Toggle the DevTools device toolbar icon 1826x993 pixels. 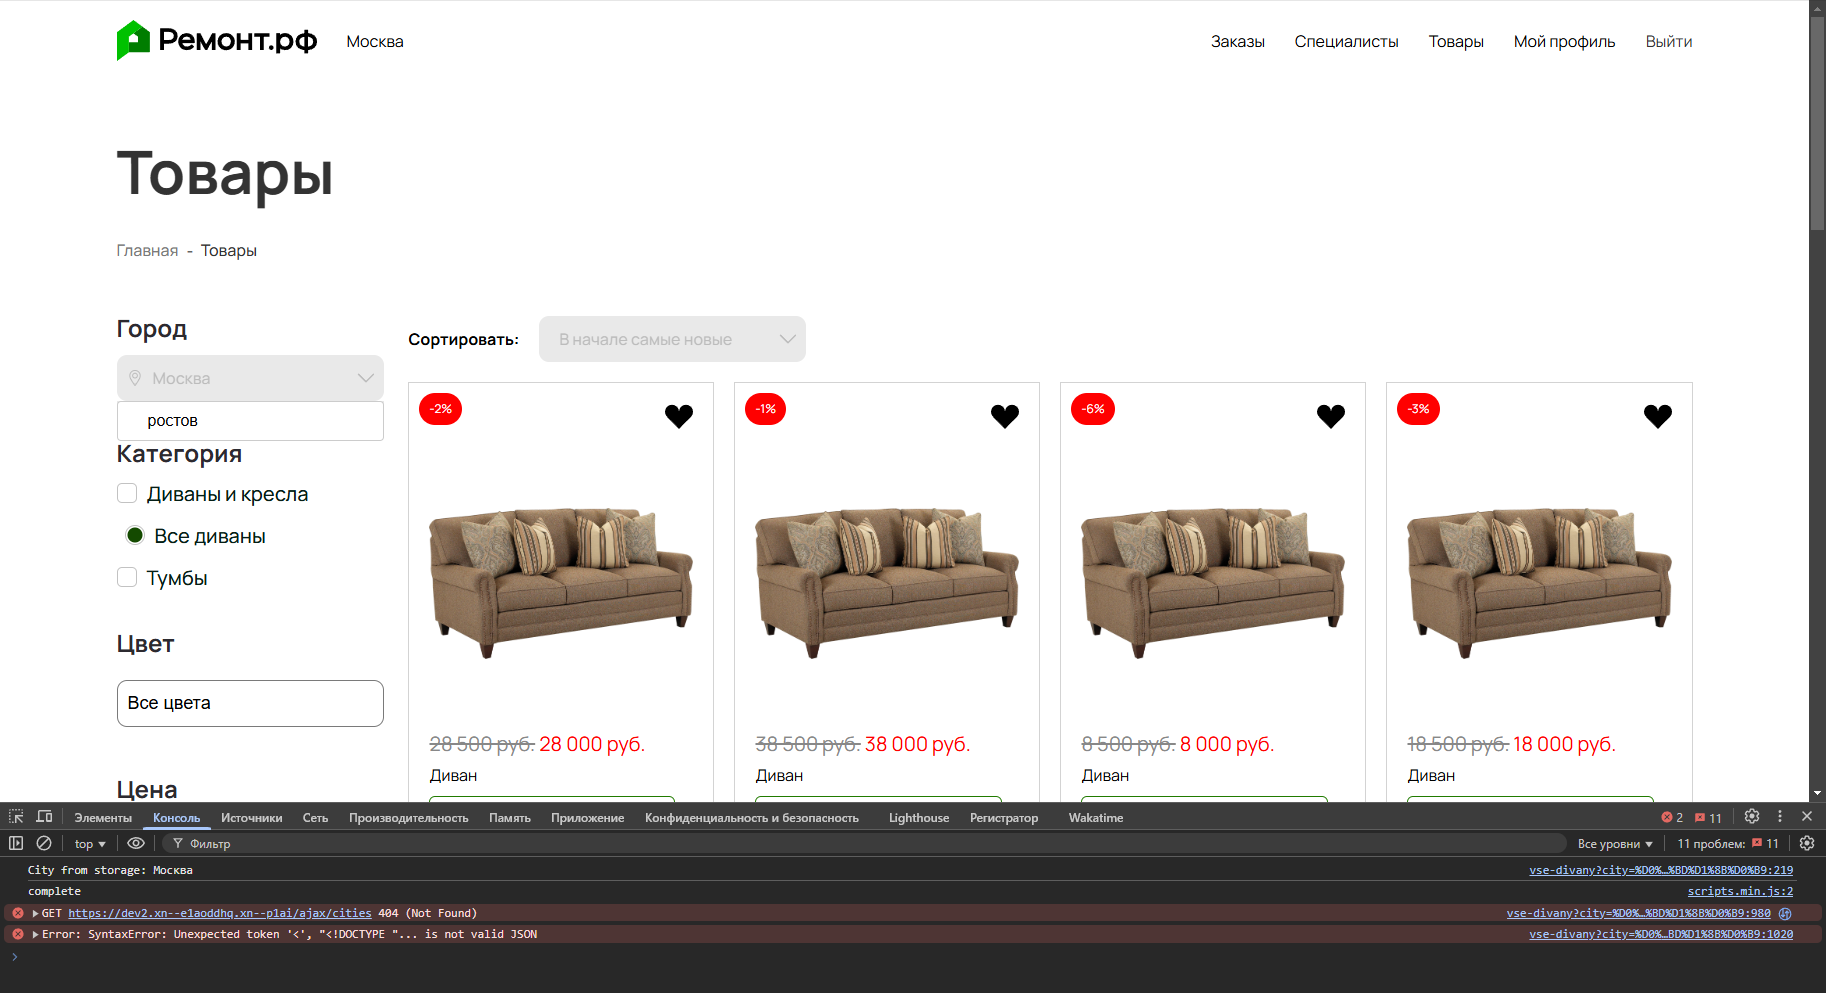pos(44,817)
